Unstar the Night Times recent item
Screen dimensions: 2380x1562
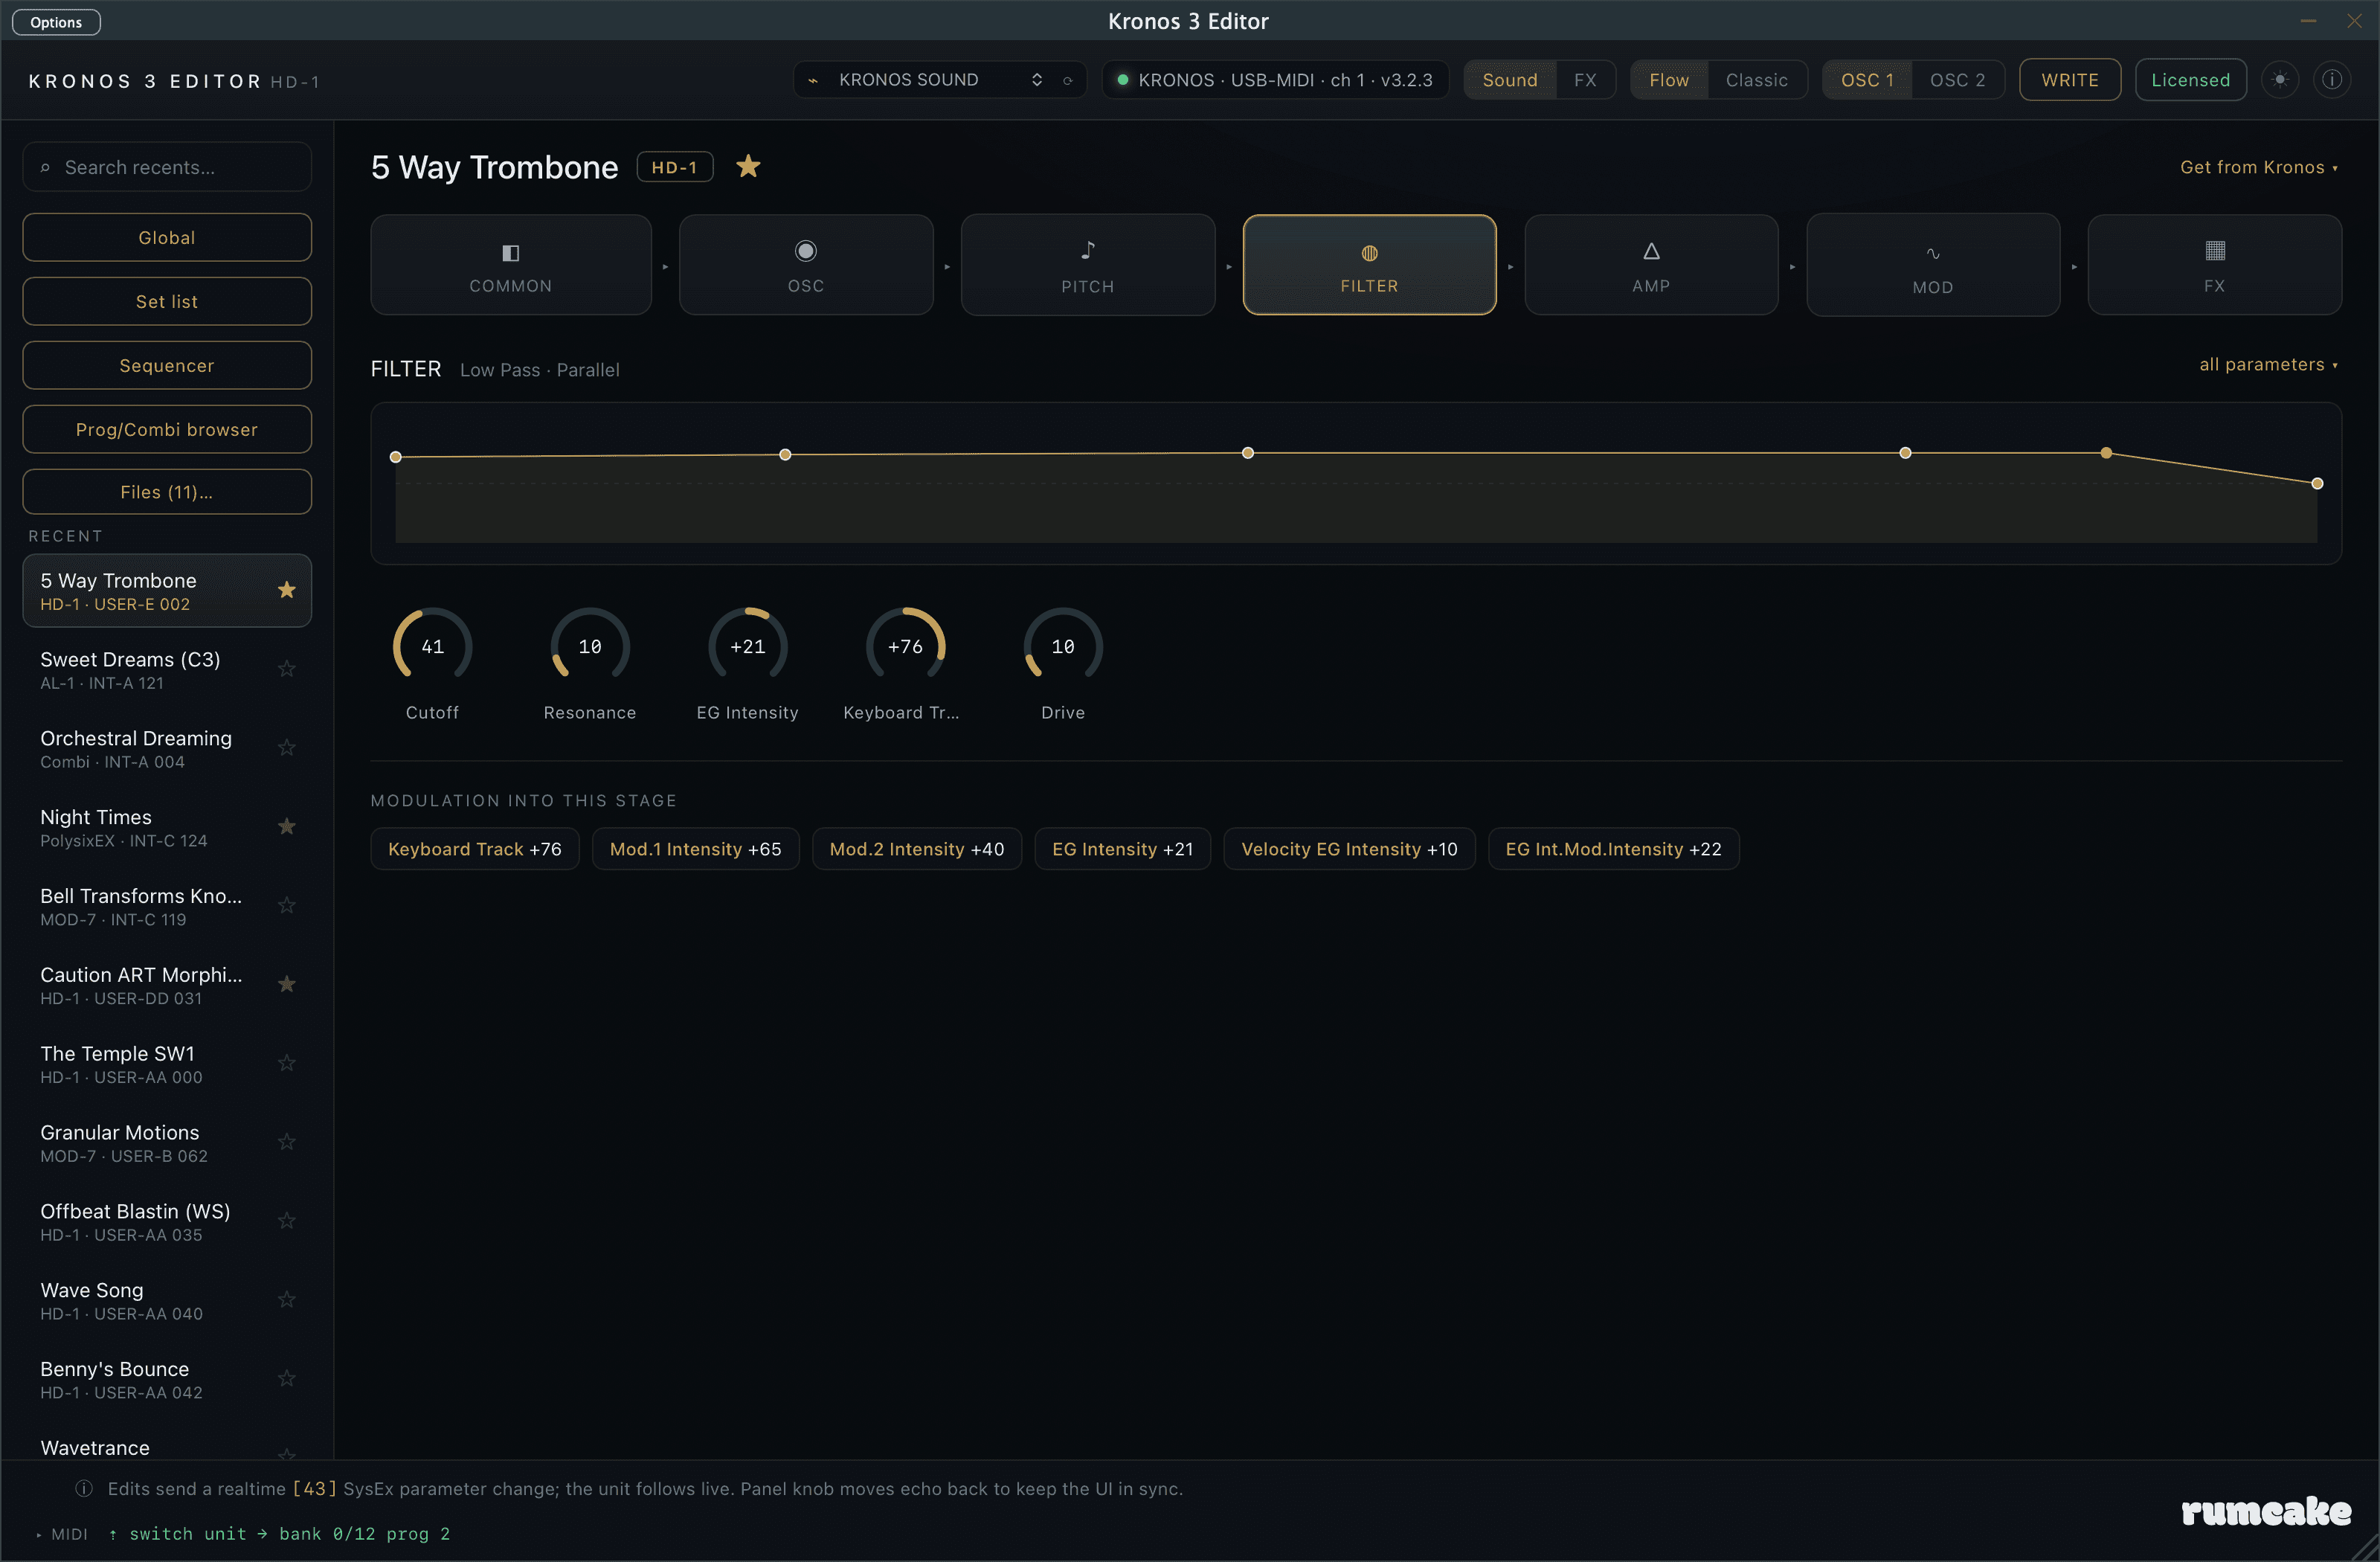pos(287,826)
